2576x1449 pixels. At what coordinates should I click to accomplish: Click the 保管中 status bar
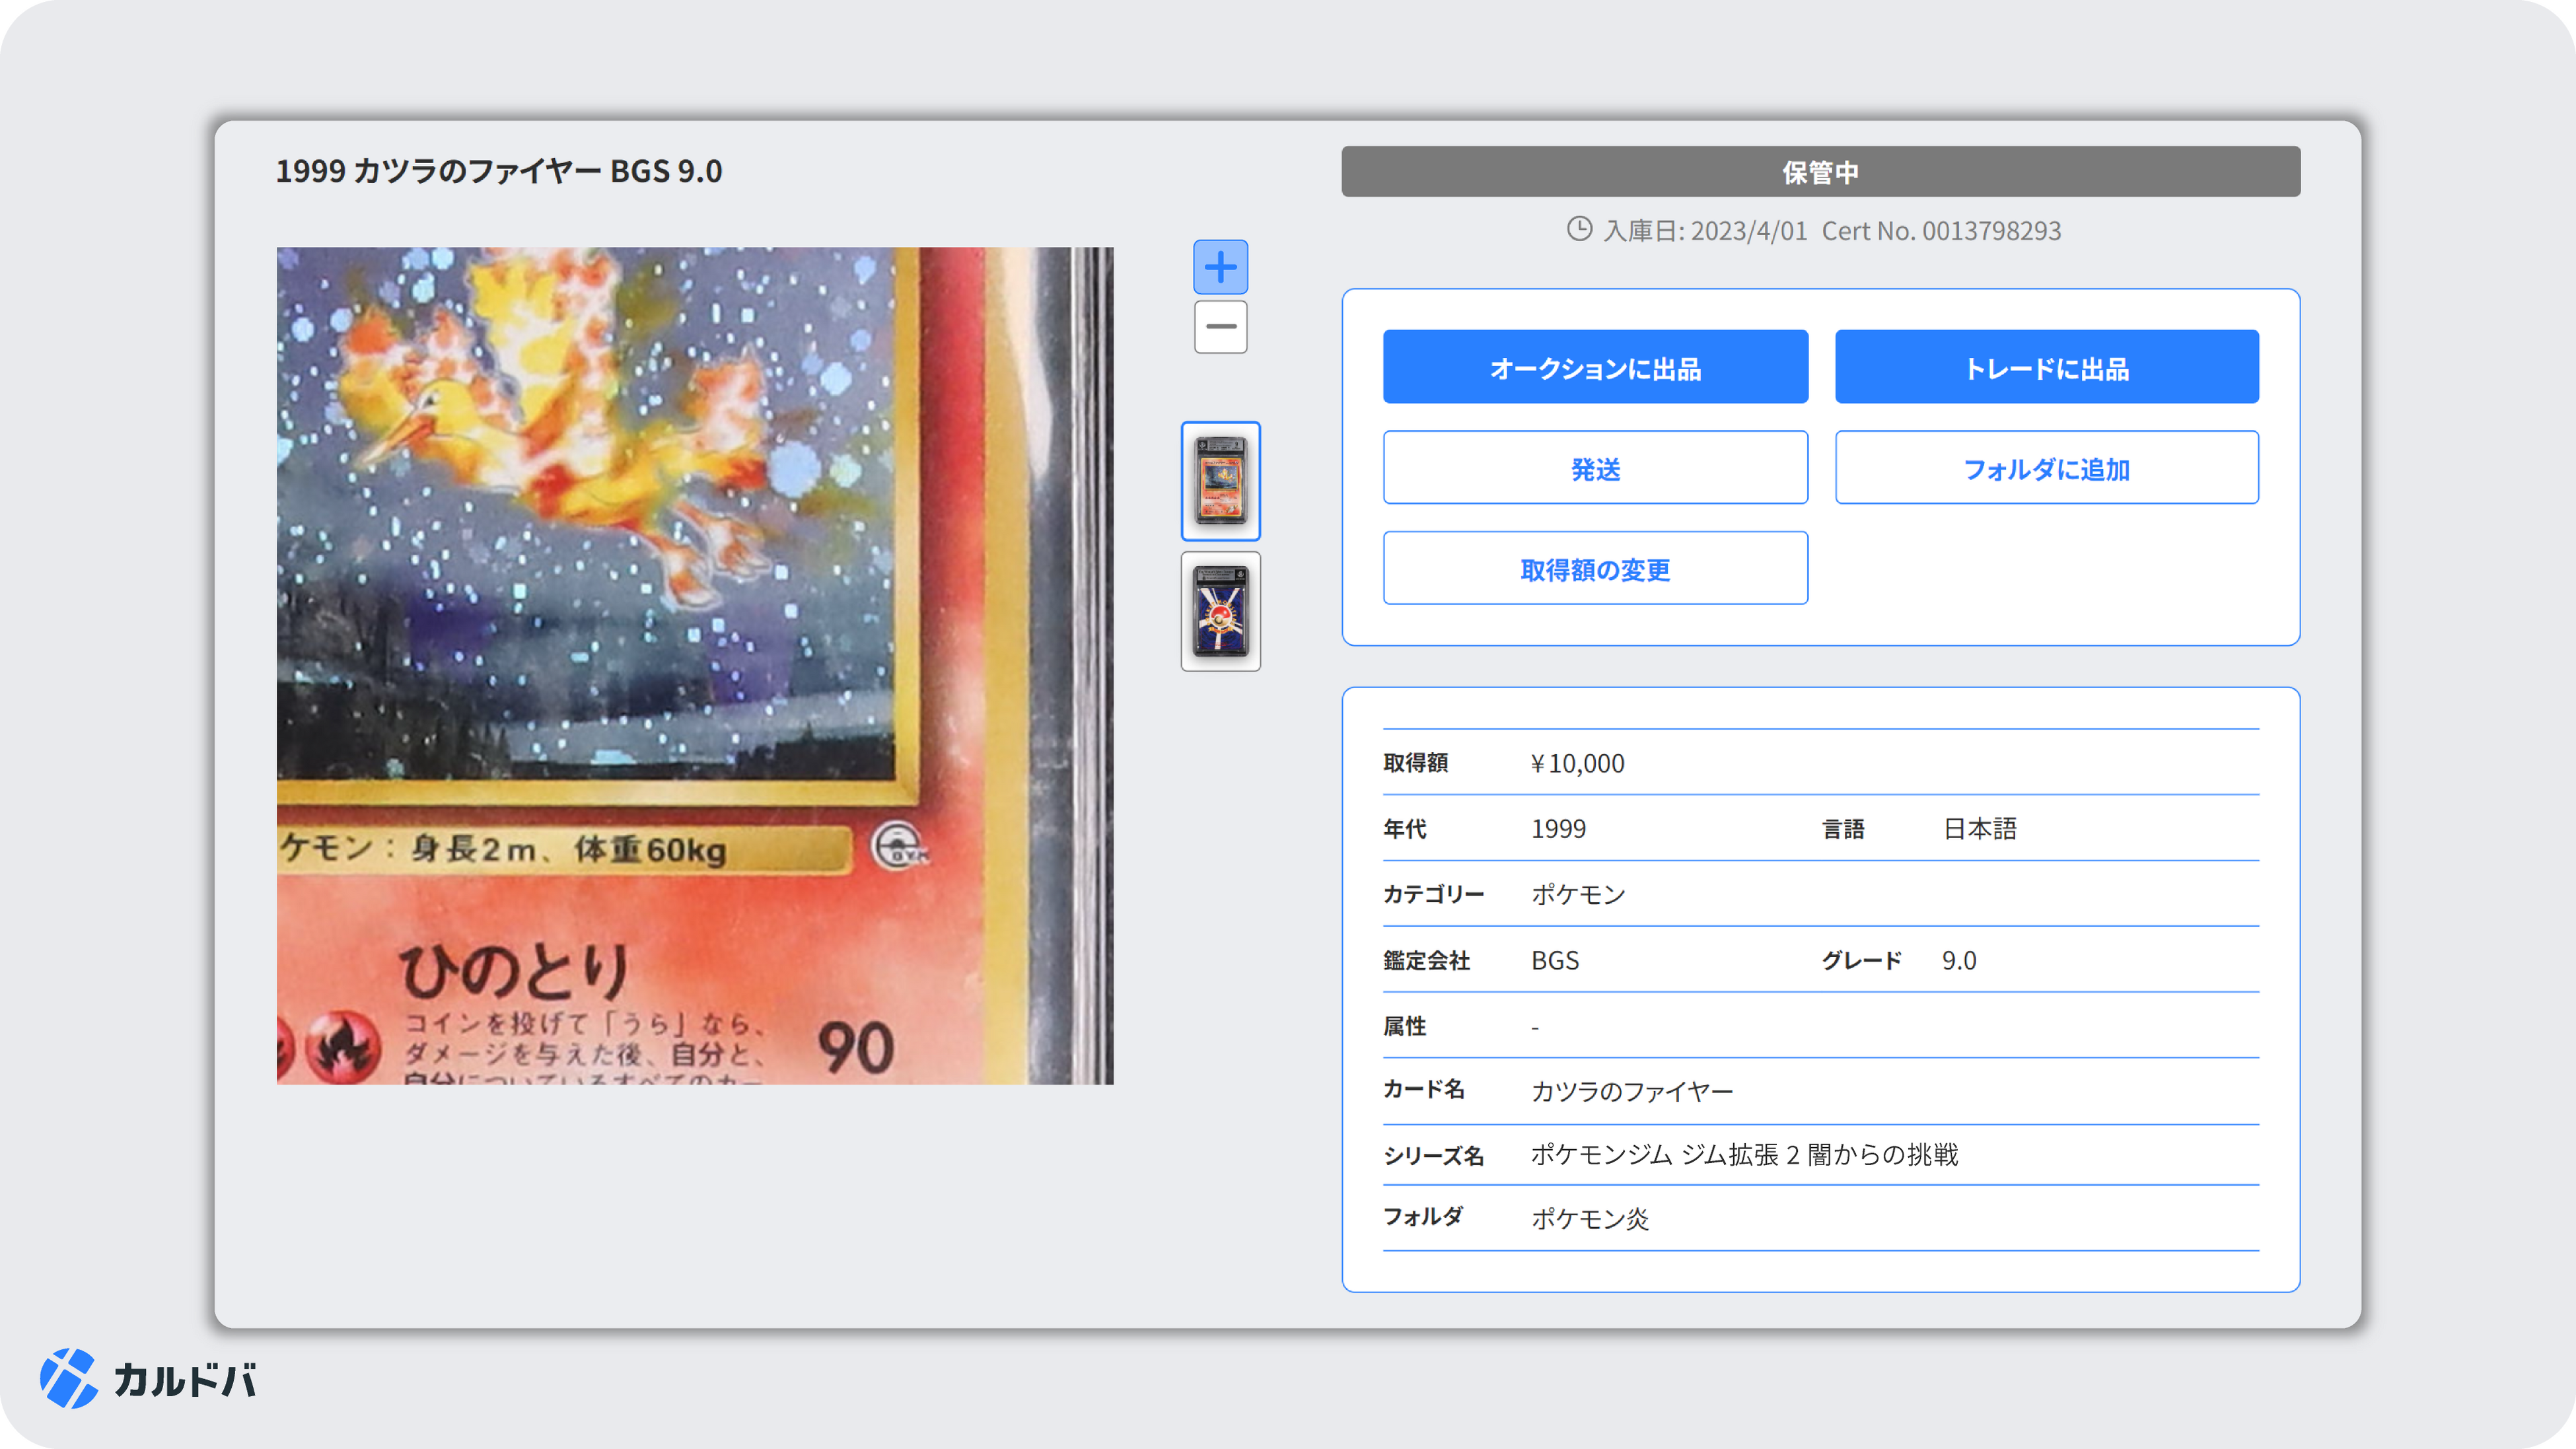(1820, 172)
